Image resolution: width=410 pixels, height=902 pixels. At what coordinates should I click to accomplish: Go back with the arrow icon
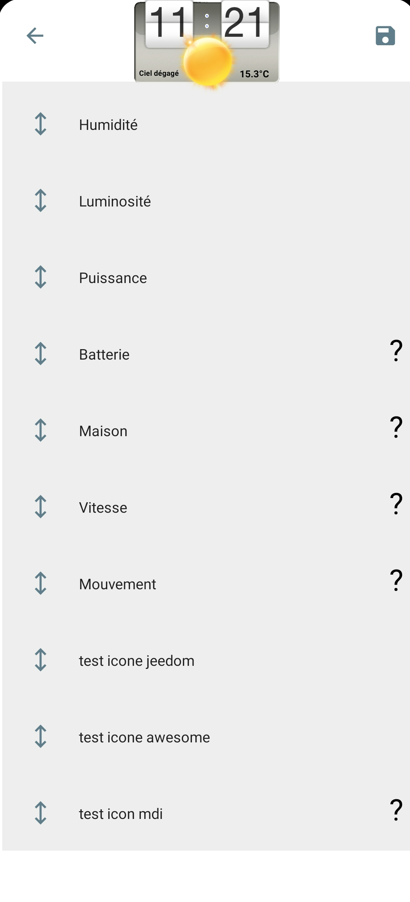35,36
